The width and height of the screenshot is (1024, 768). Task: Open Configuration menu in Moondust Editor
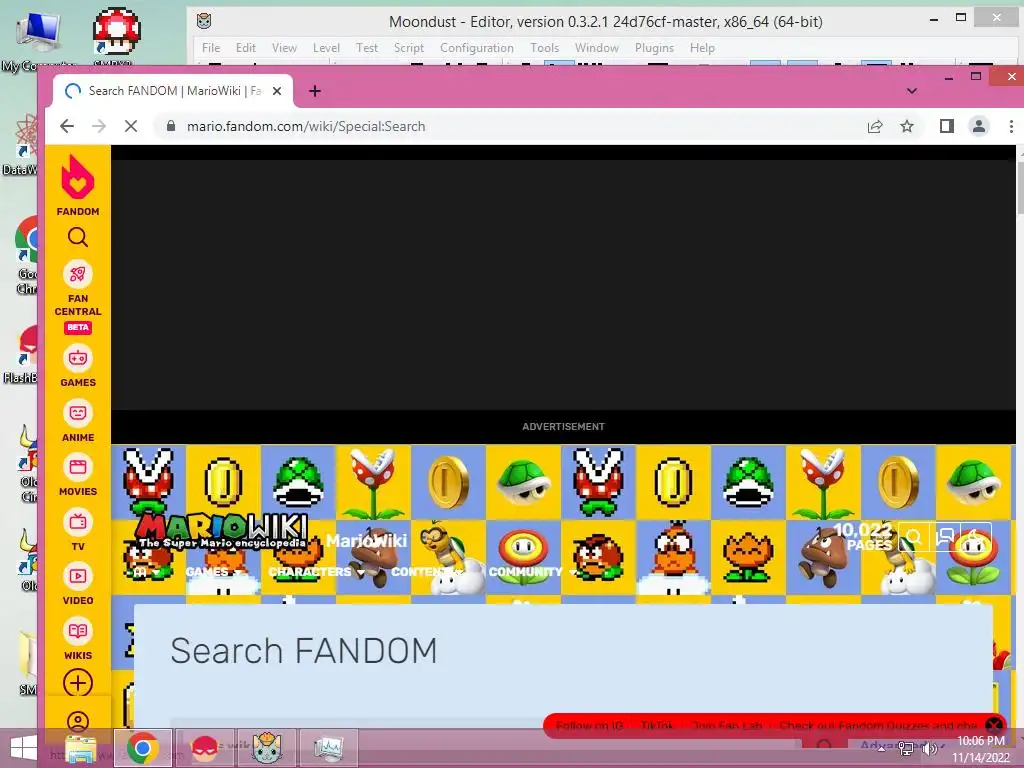[477, 48]
